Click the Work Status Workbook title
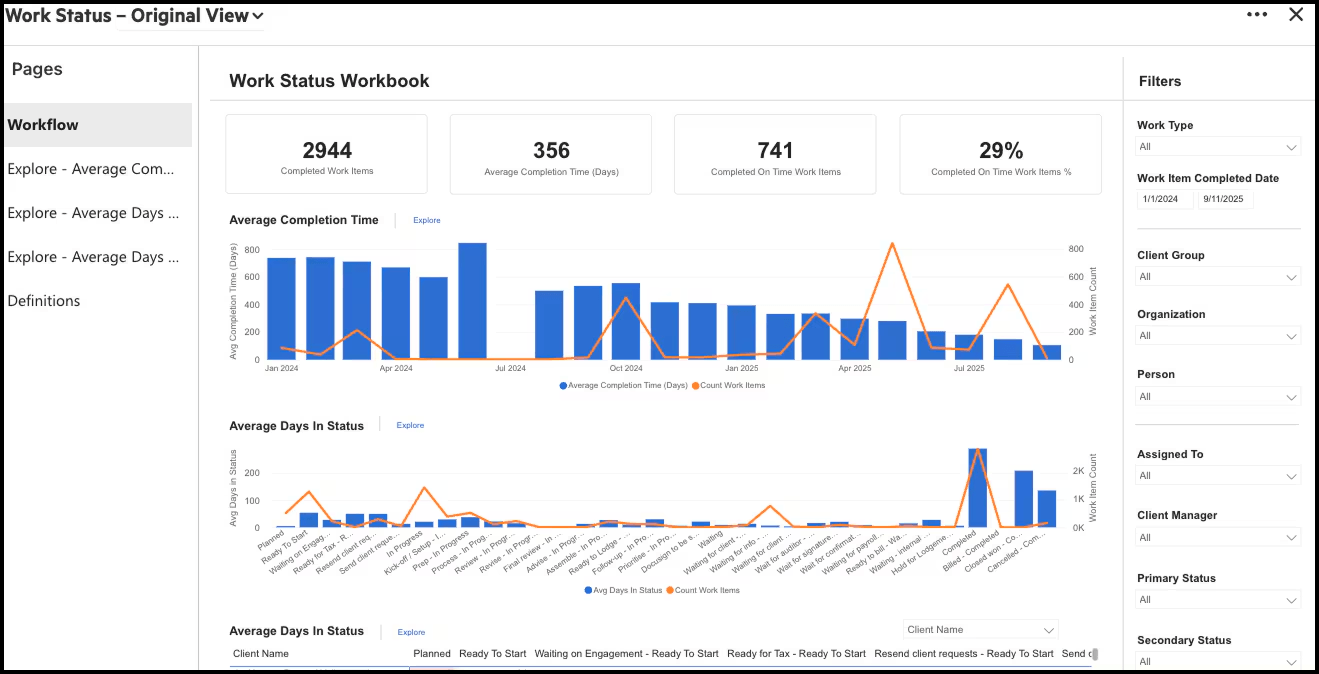The height and width of the screenshot is (674, 1319). click(x=329, y=81)
